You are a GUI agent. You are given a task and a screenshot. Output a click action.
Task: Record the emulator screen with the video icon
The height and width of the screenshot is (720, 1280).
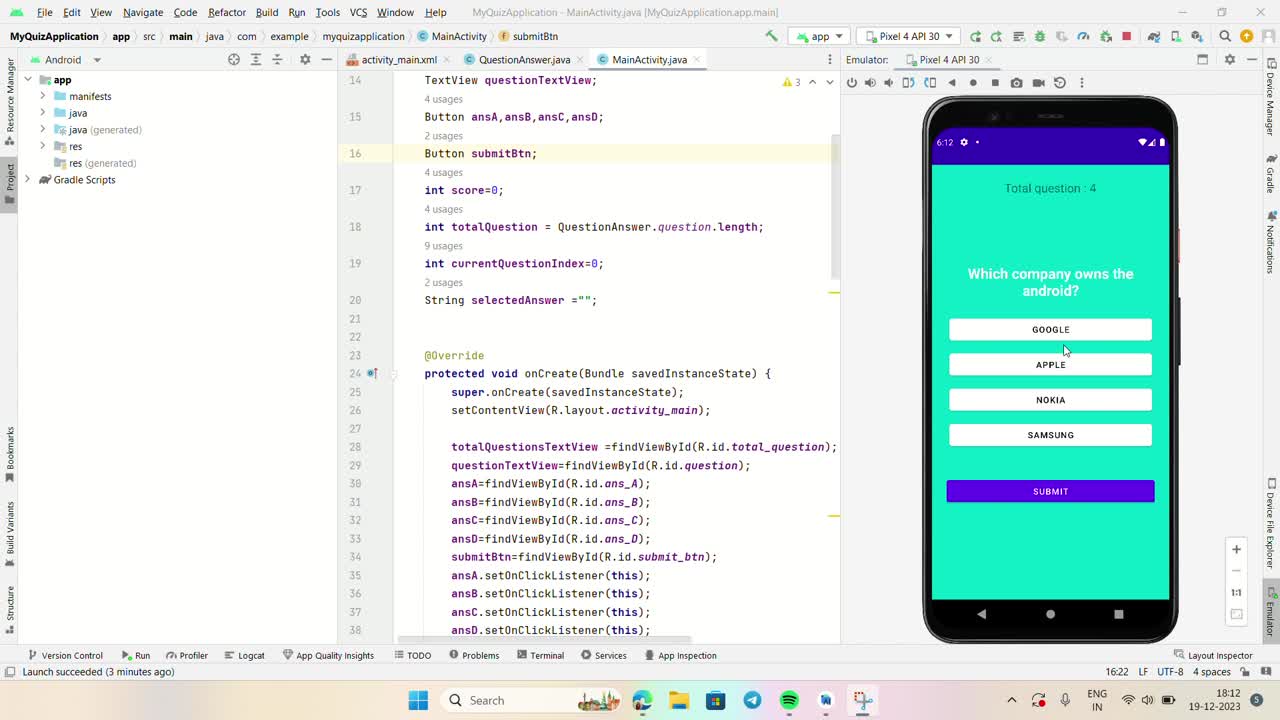1038,83
